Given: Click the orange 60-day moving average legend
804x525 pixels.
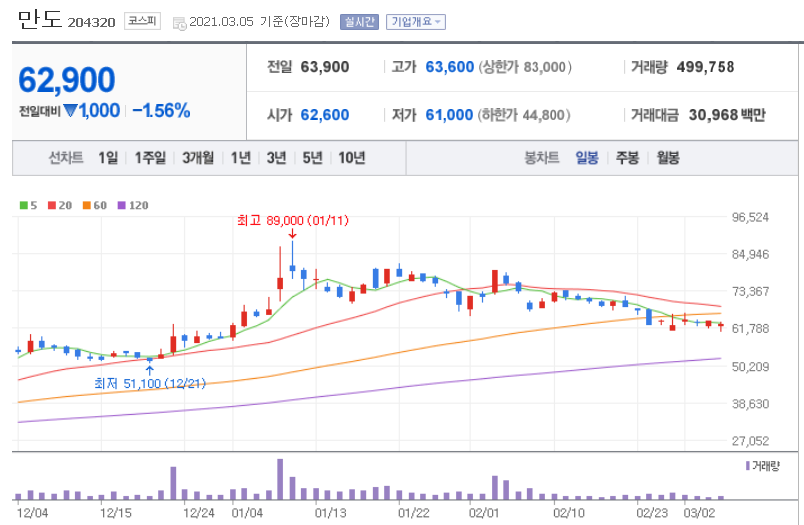Looking at the screenshot, I should point(94,206).
